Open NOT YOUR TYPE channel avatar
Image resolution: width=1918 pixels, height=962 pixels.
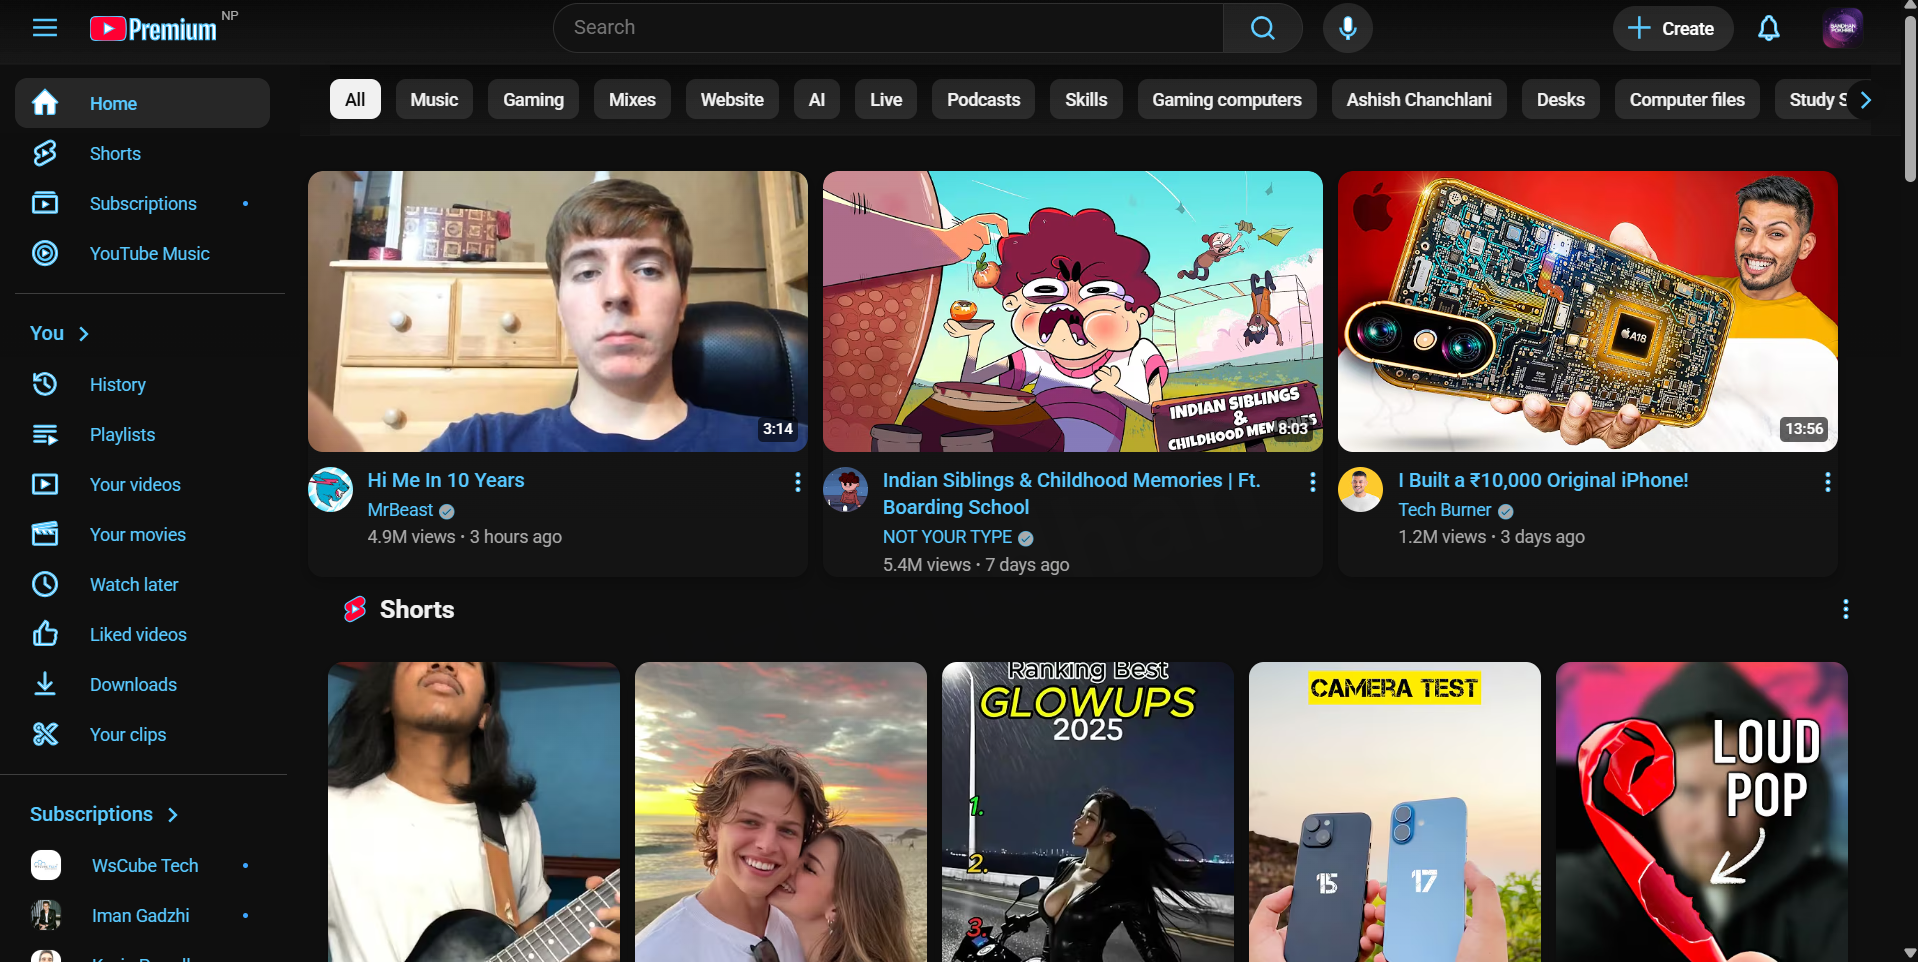[845, 489]
